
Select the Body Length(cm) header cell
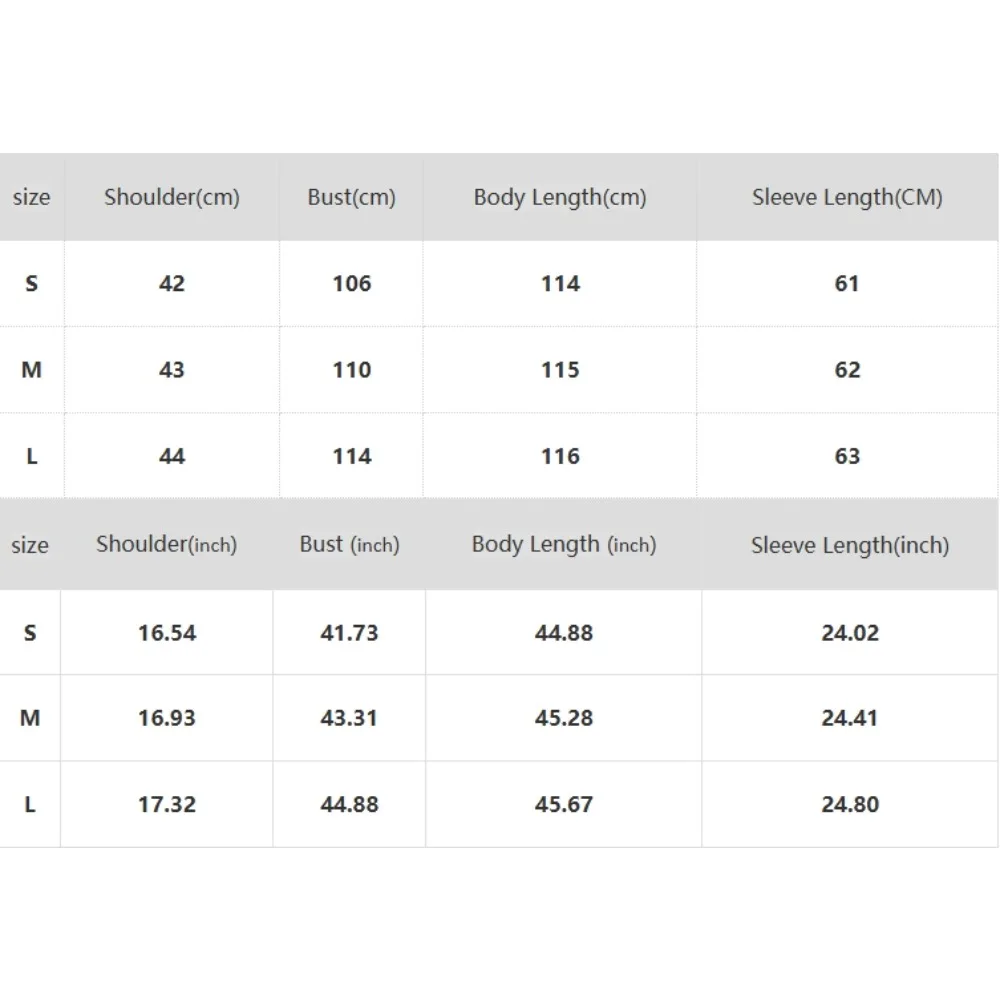tap(560, 197)
